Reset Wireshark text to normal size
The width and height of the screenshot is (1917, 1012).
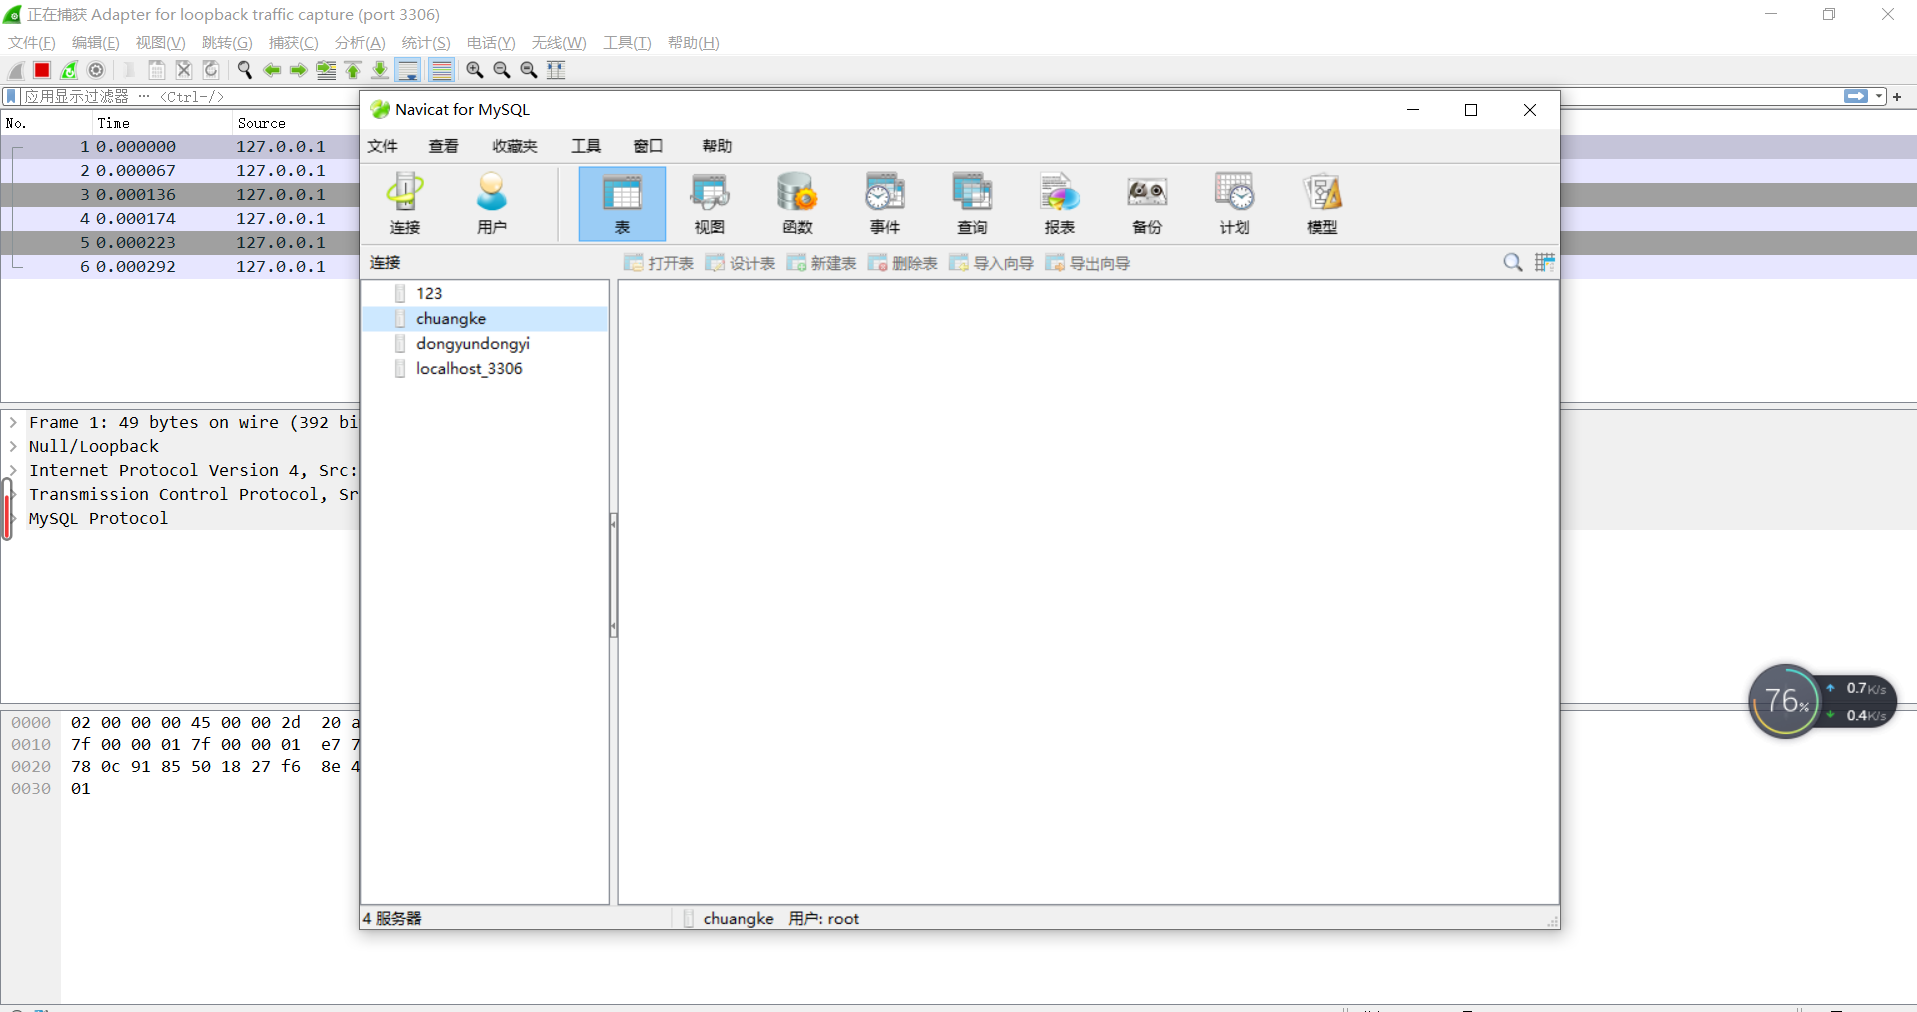[x=529, y=70]
